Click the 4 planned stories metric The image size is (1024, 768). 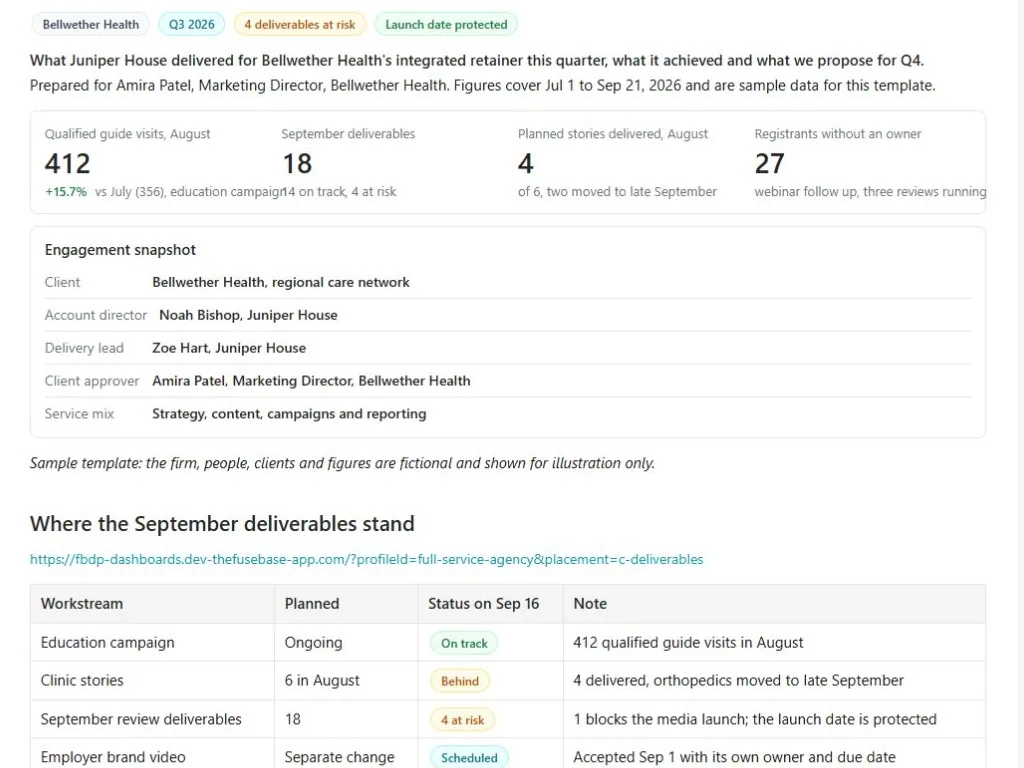click(526, 163)
